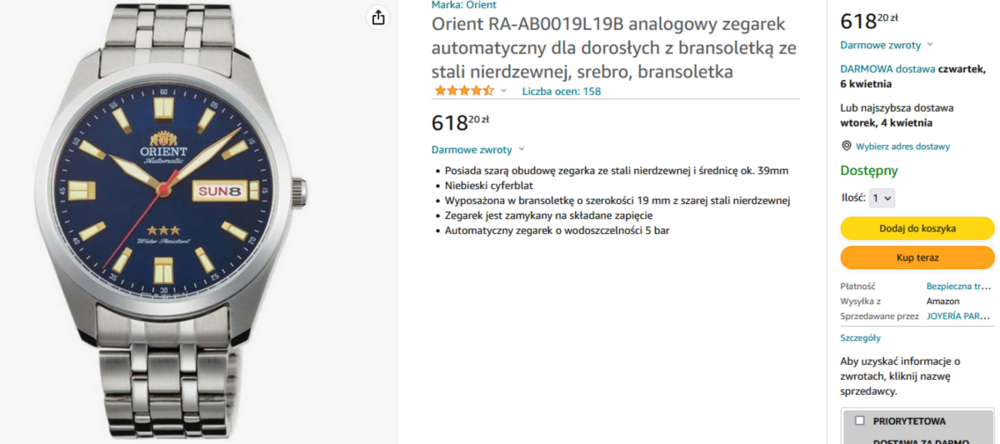The height and width of the screenshot is (444, 1000).
Task: Open the Liczba ocen: 158 reviews link
Action: coord(561,91)
